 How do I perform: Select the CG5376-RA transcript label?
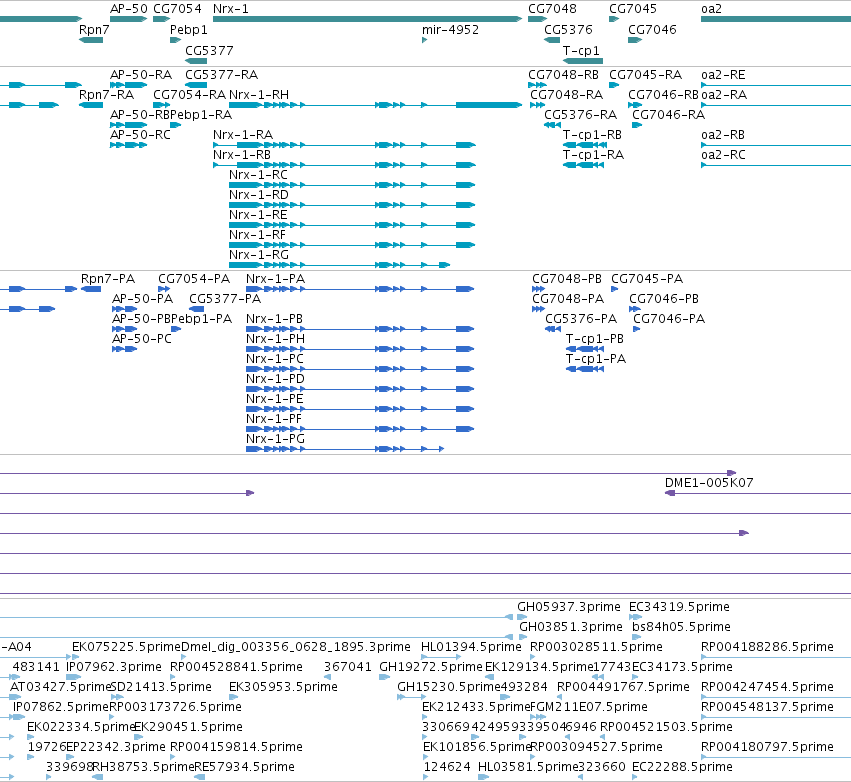coord(581,115)
